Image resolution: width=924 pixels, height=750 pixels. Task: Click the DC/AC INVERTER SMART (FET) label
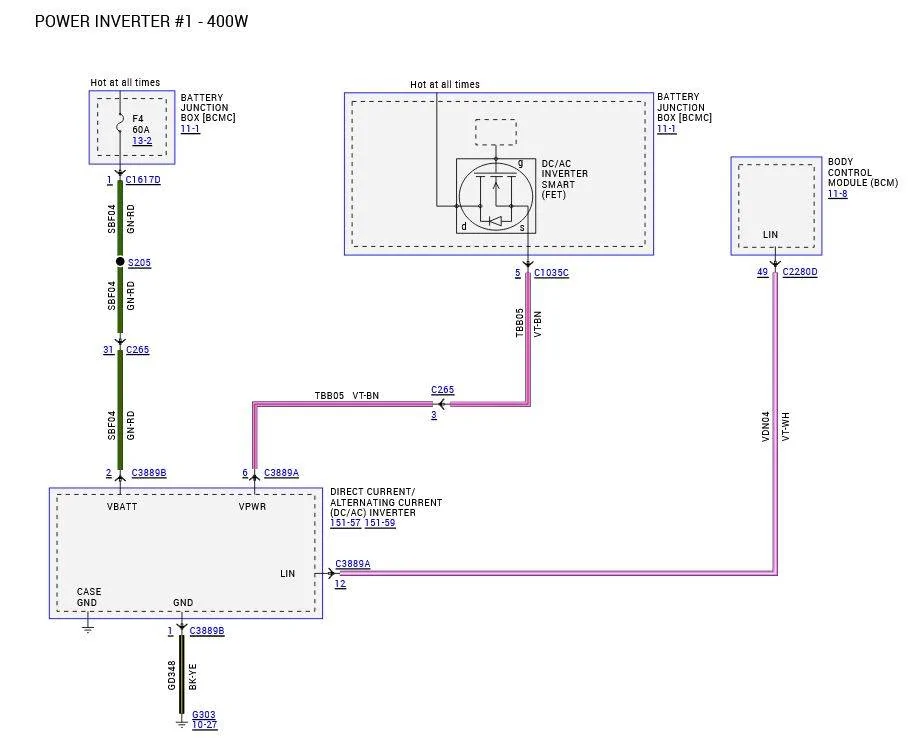pyautogui.click(x=565, y=179)
